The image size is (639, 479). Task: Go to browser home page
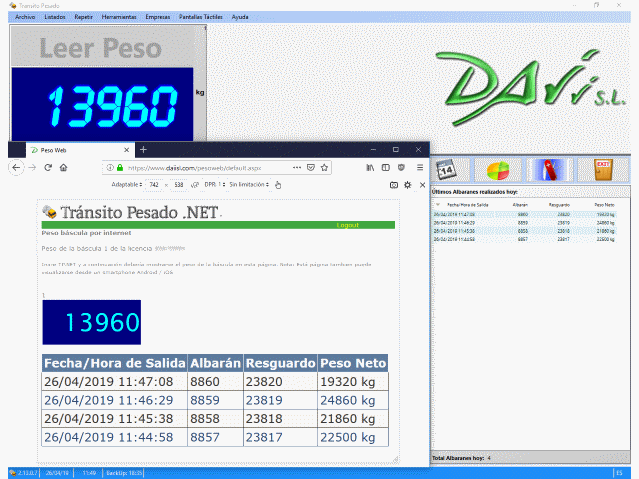tap(64, 168)
